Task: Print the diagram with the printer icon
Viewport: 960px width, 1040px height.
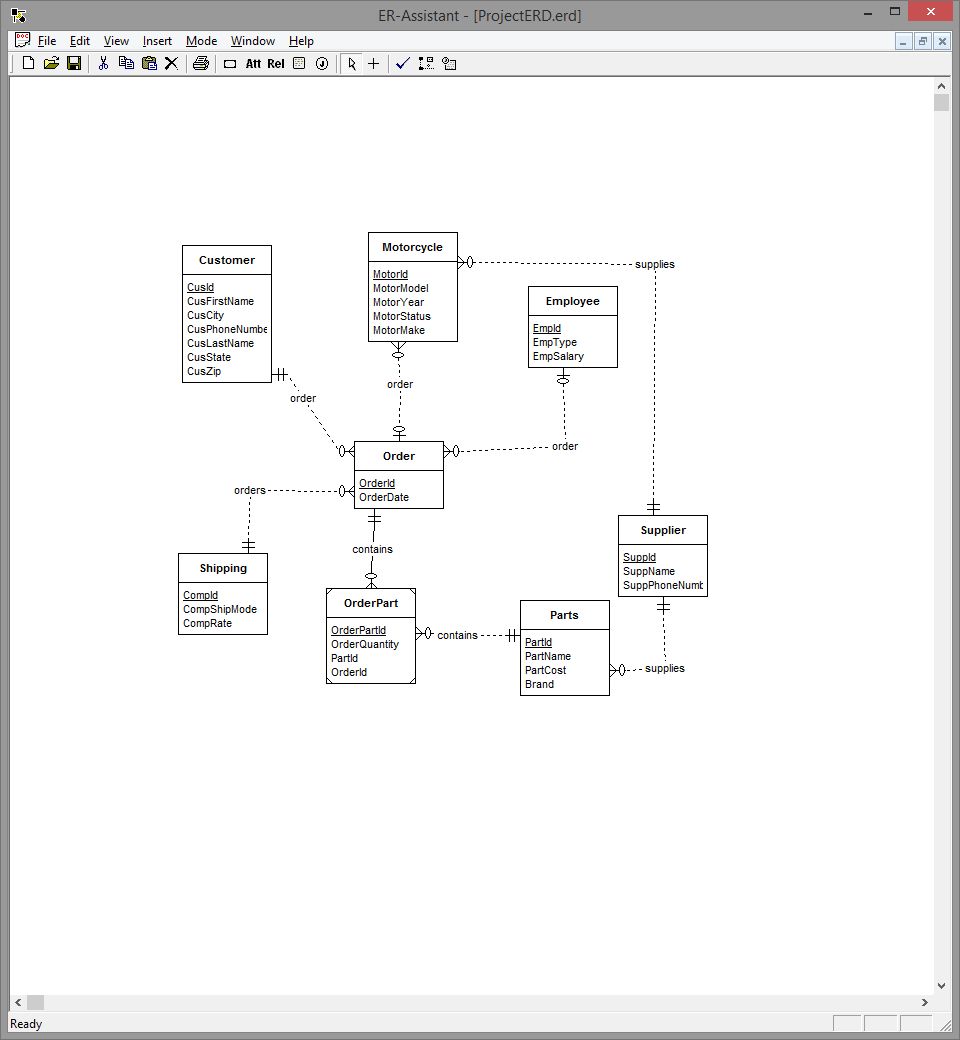Action: point(201,64)
